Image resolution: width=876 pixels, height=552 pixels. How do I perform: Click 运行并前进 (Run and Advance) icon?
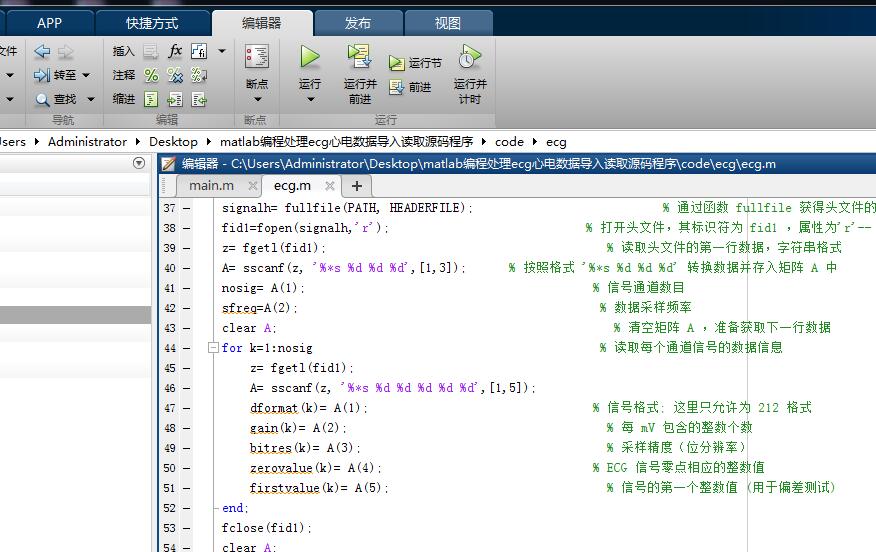[360, 56]
